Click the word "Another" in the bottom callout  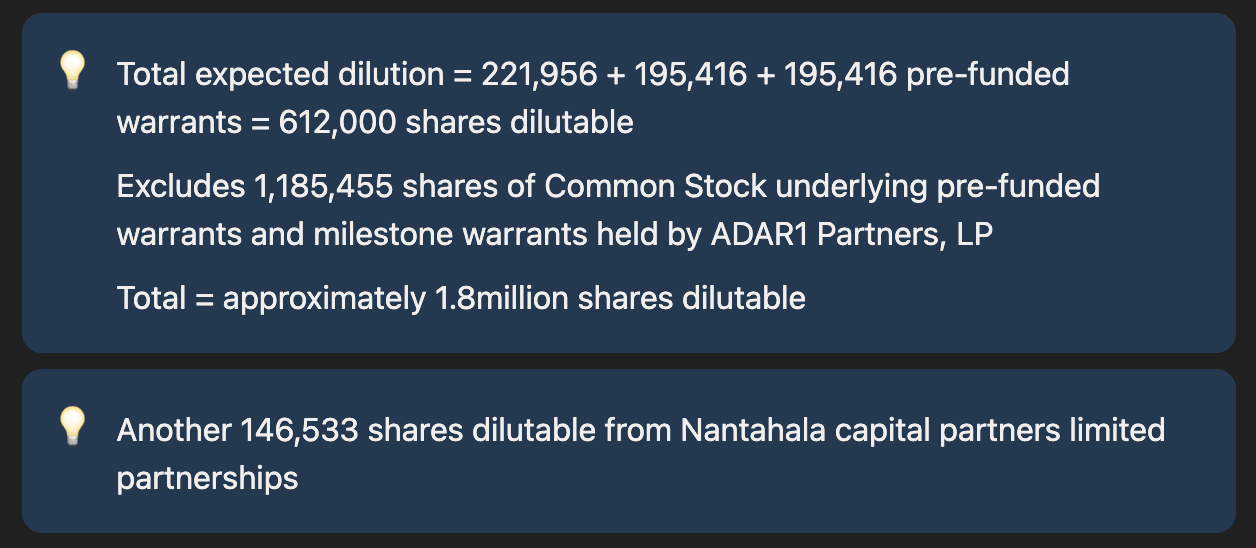[174, 430]
